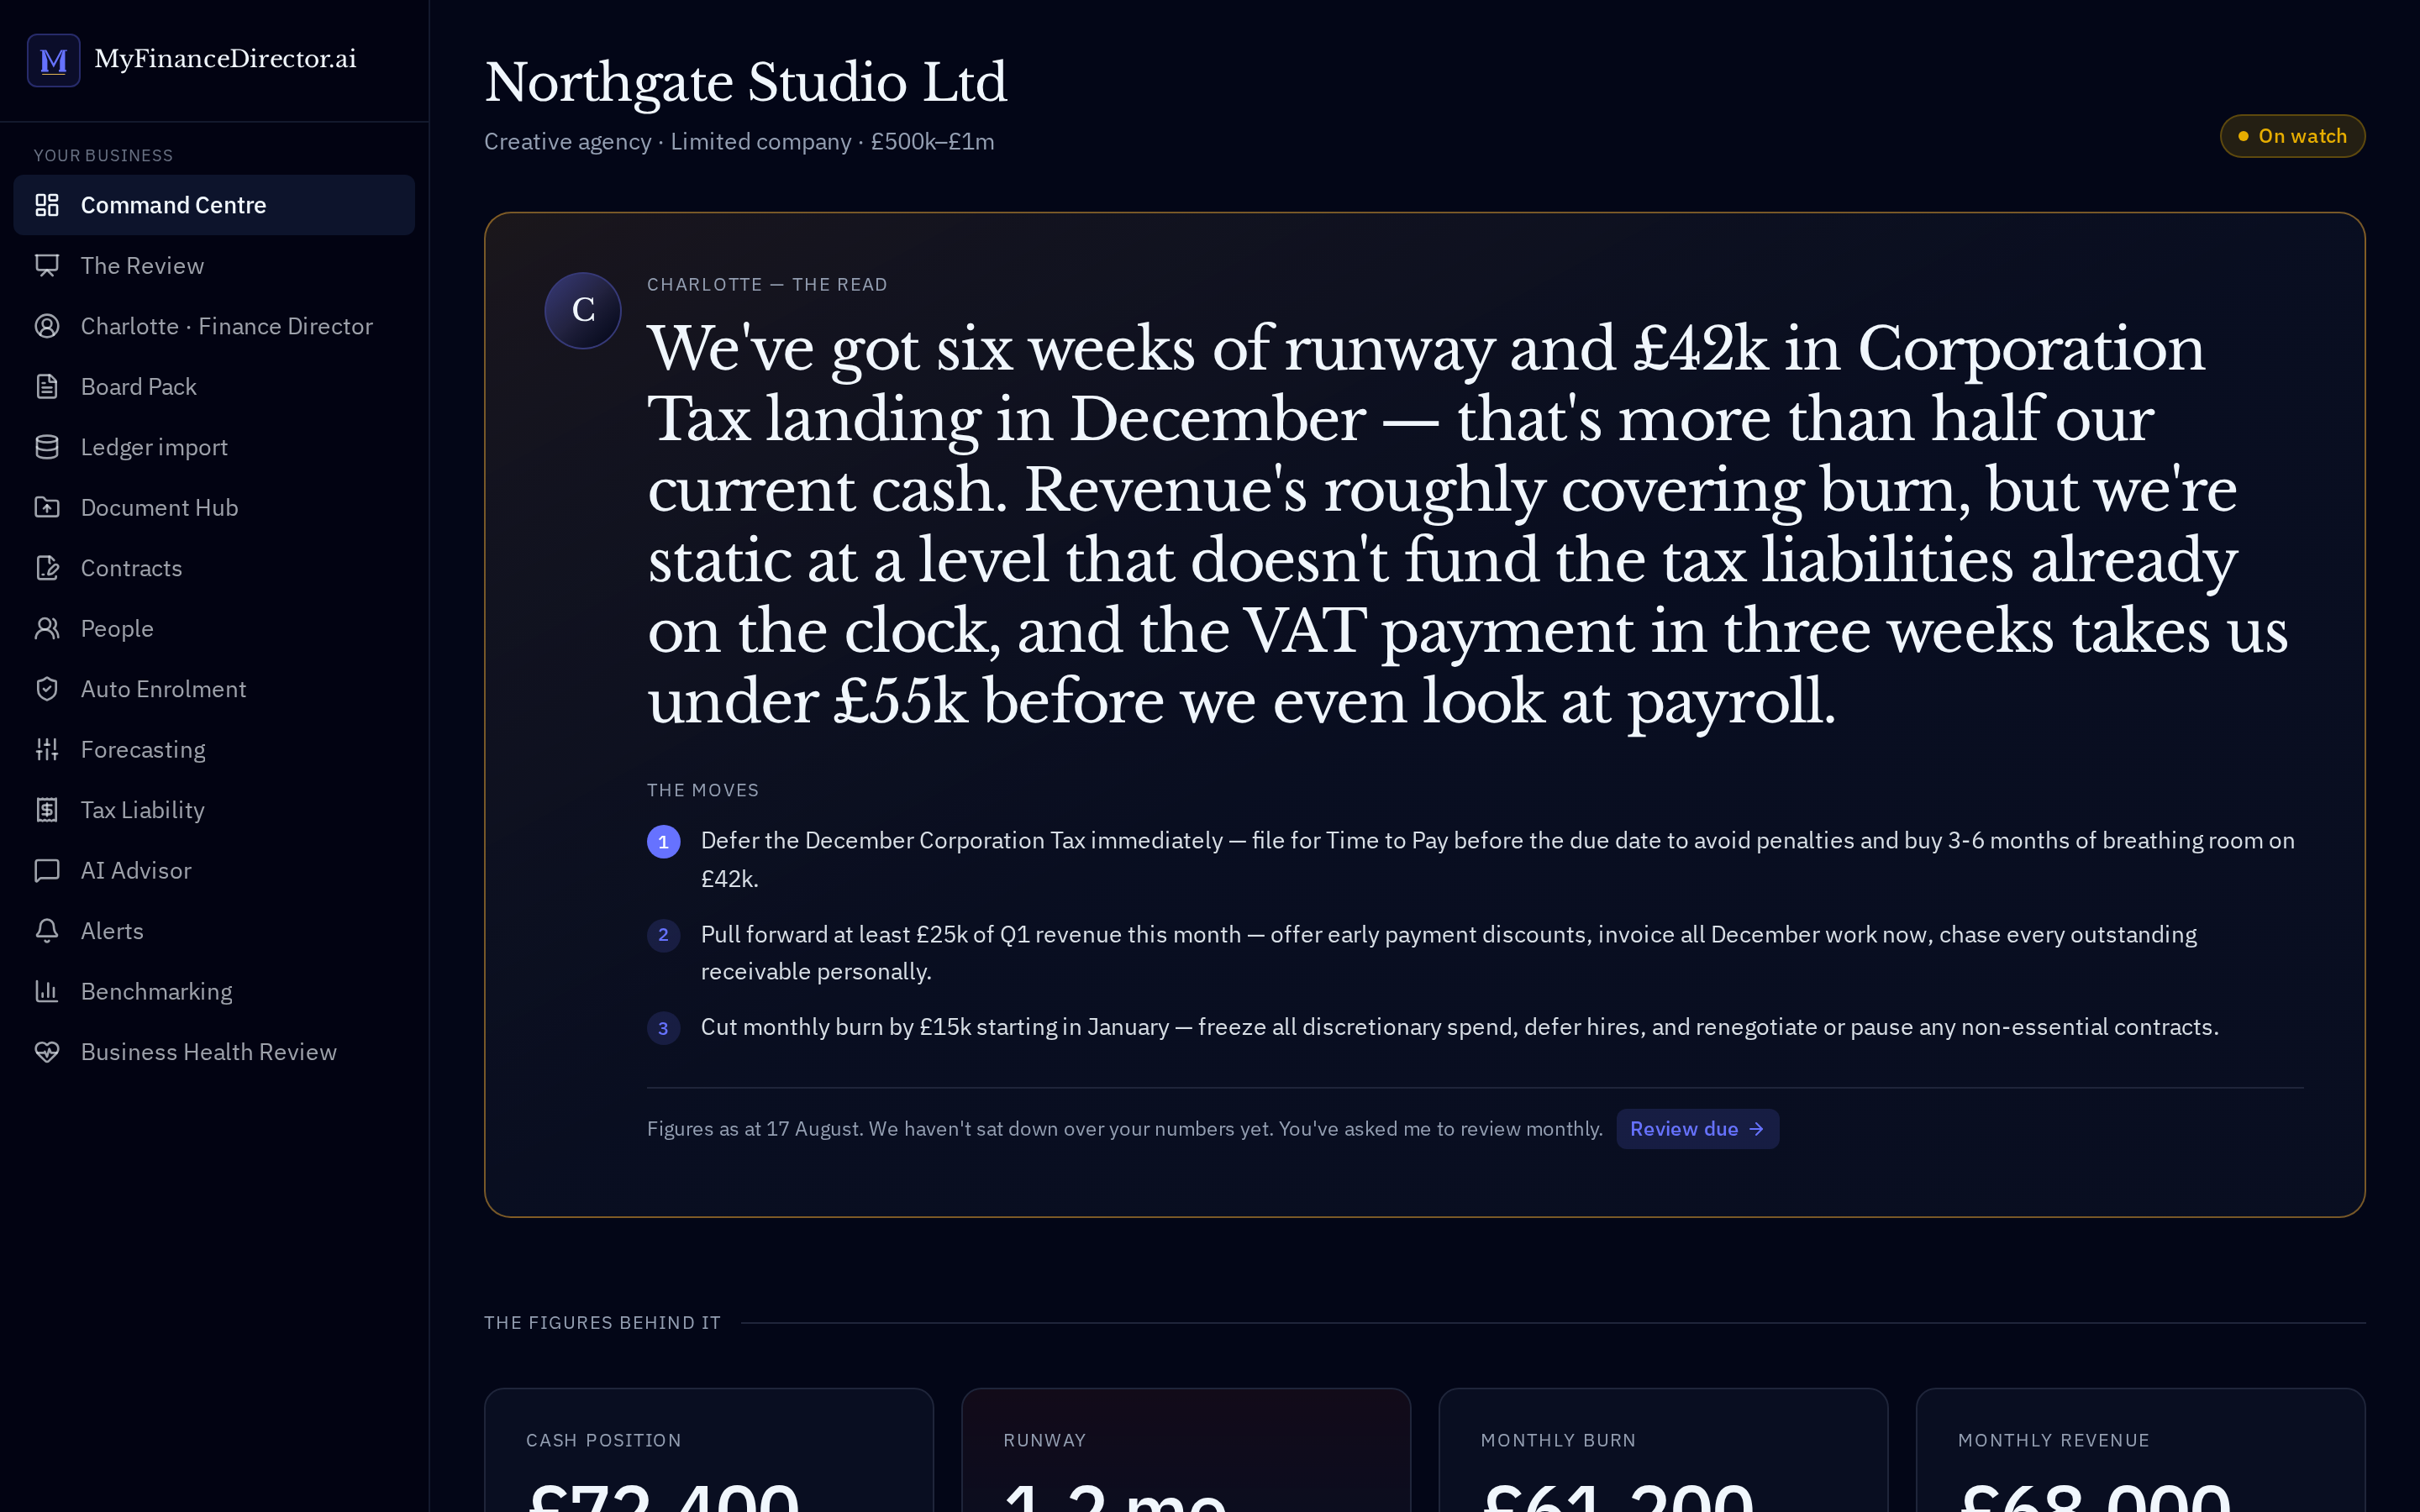The image size is (2420, 1512).
Task: Click the Document Hub folder icon
Action: (47, 508)
